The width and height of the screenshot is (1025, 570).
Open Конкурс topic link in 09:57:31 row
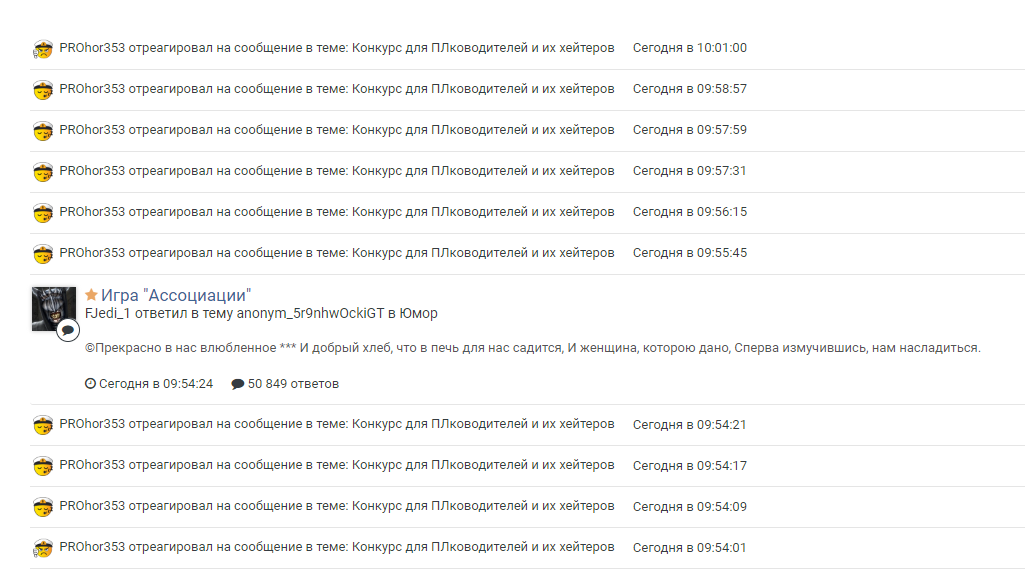(x=483, y=171)
